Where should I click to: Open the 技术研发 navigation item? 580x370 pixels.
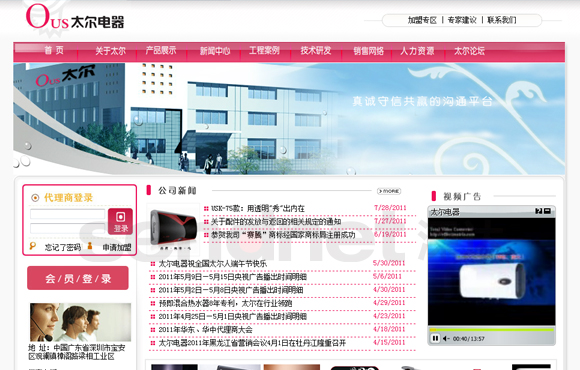[x=316, y=50]
